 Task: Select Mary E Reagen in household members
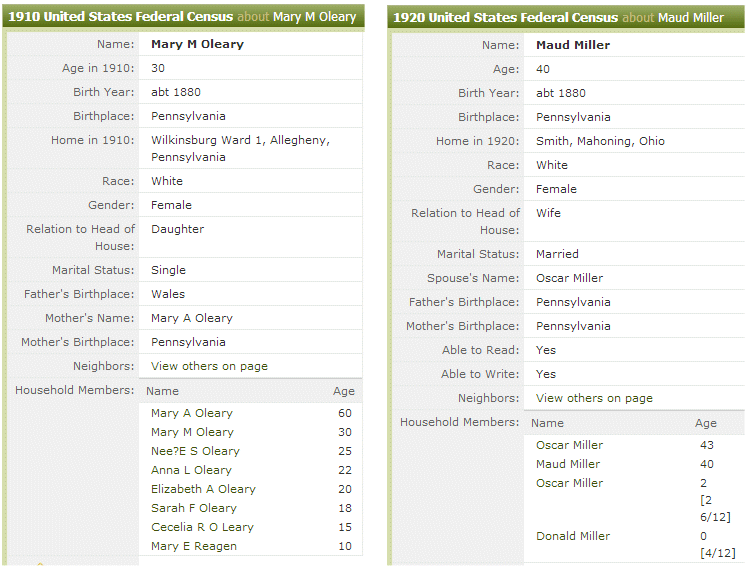194,546
